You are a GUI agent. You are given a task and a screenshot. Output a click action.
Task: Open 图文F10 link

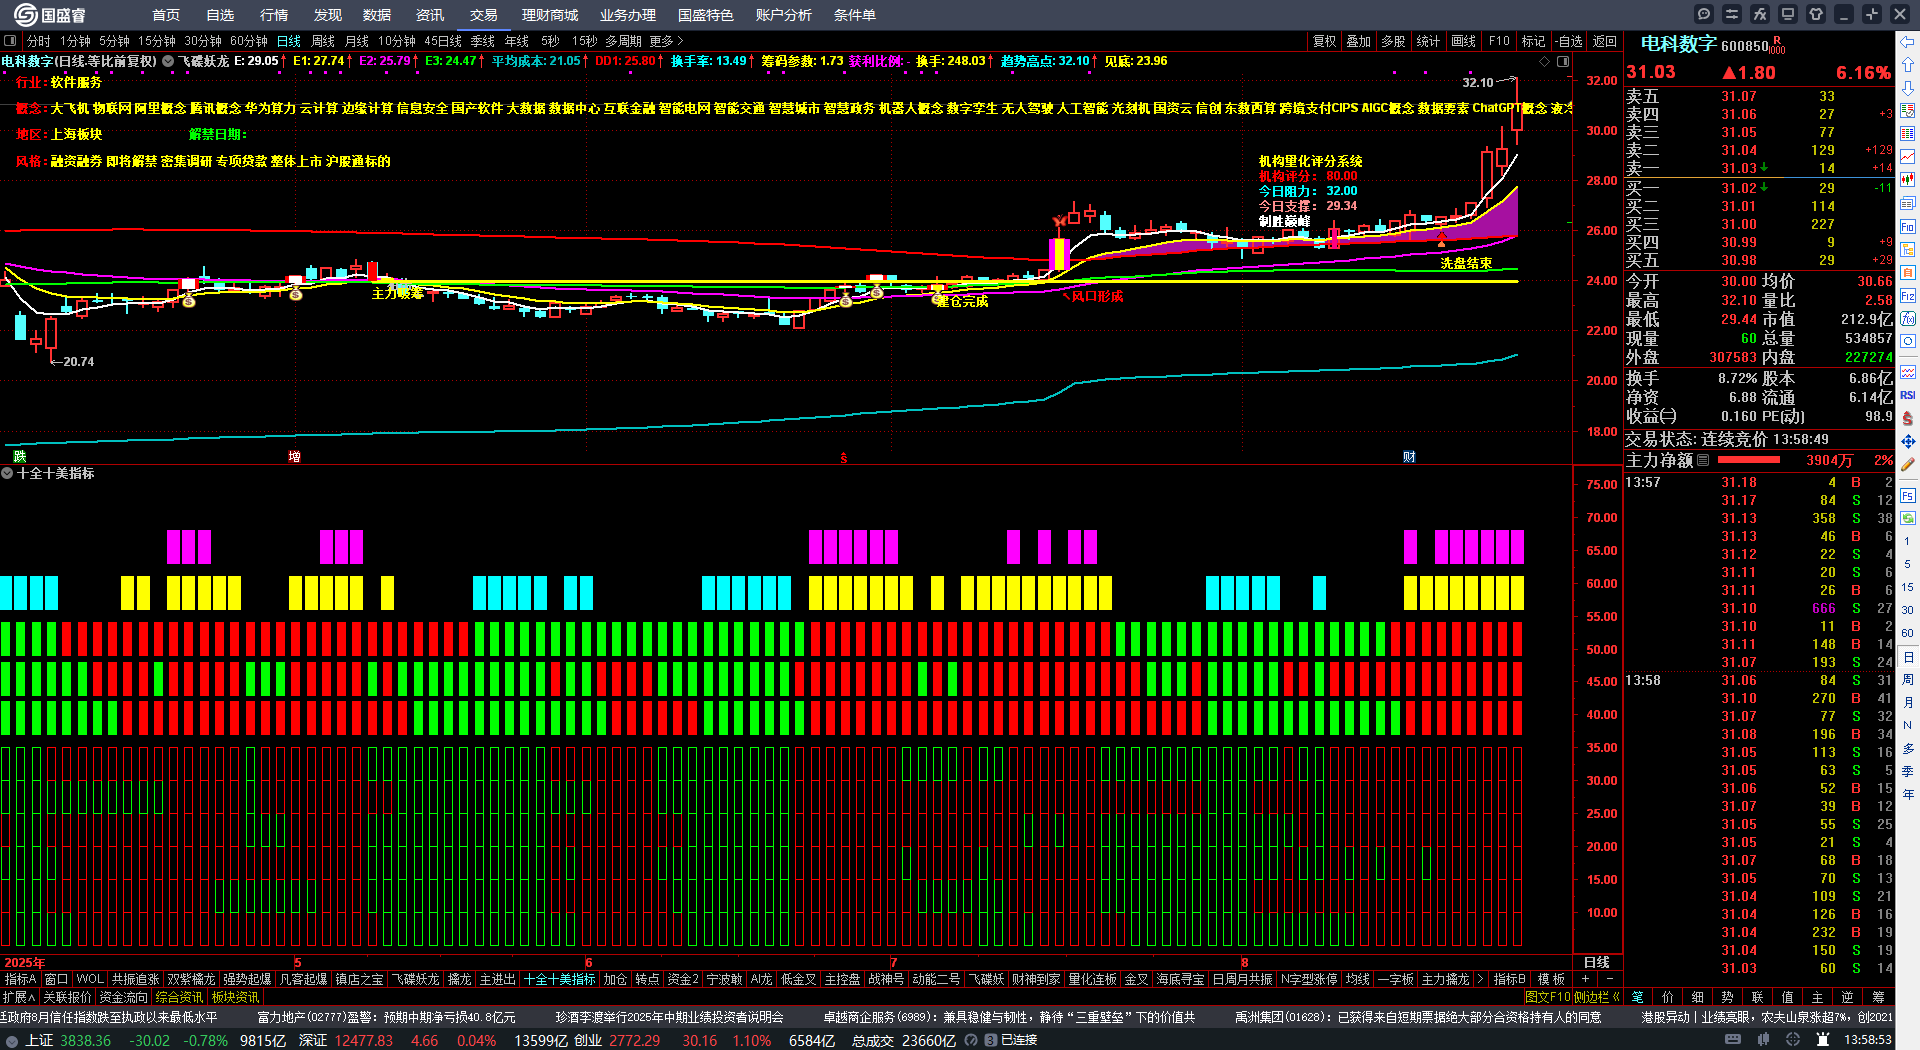pos(1547,997)
